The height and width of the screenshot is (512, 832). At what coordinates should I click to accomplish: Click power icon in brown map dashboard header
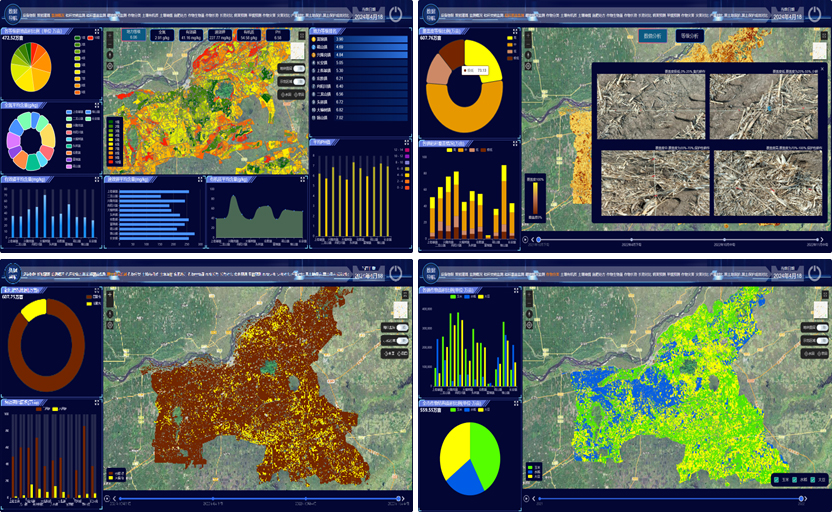[x=396, y=273]
